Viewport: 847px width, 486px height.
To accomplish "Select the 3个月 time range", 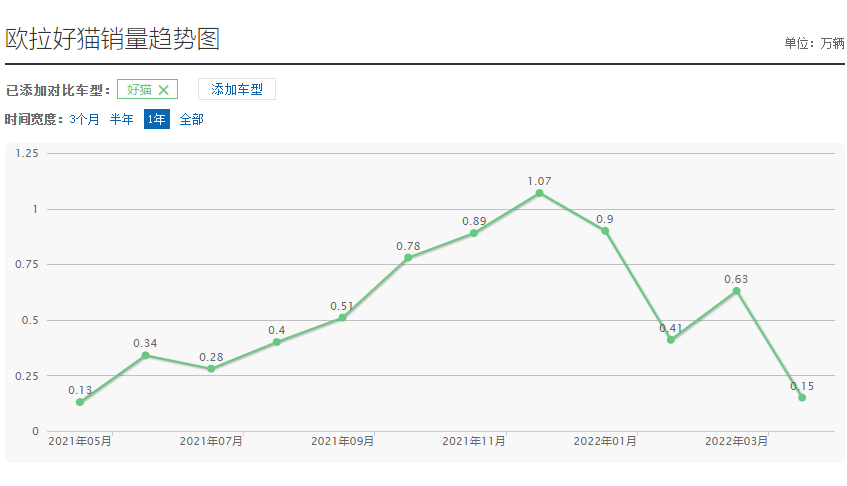I will 84,119.
